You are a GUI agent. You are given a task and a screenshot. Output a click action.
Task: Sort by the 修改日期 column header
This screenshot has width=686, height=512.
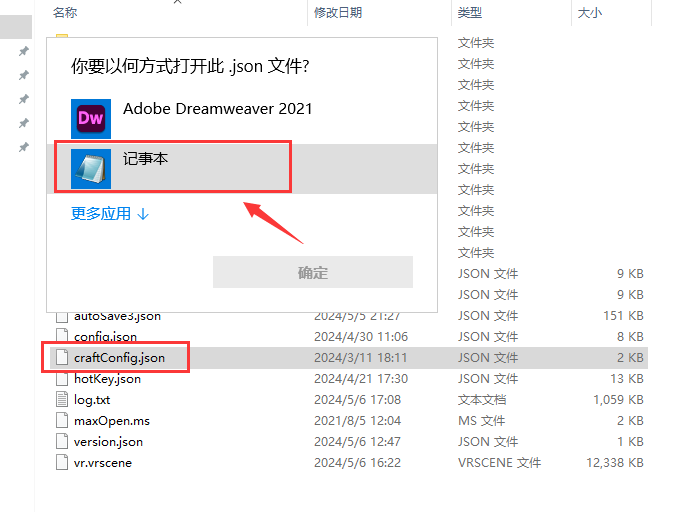click(x=338, y=13)
